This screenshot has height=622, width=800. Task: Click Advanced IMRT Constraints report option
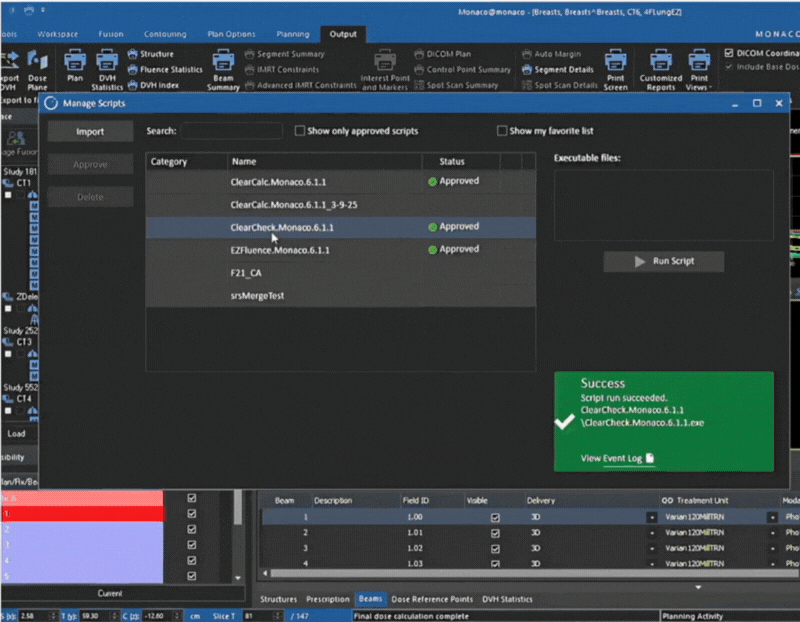click(x=301, y=85)
